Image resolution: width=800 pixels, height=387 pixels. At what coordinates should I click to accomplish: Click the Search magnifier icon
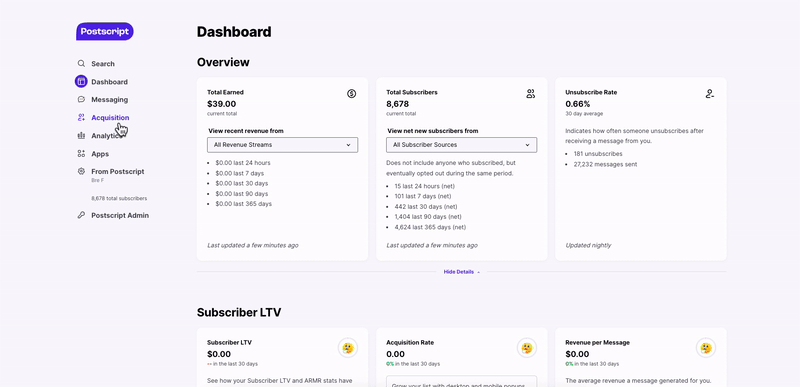click(81, 64)
